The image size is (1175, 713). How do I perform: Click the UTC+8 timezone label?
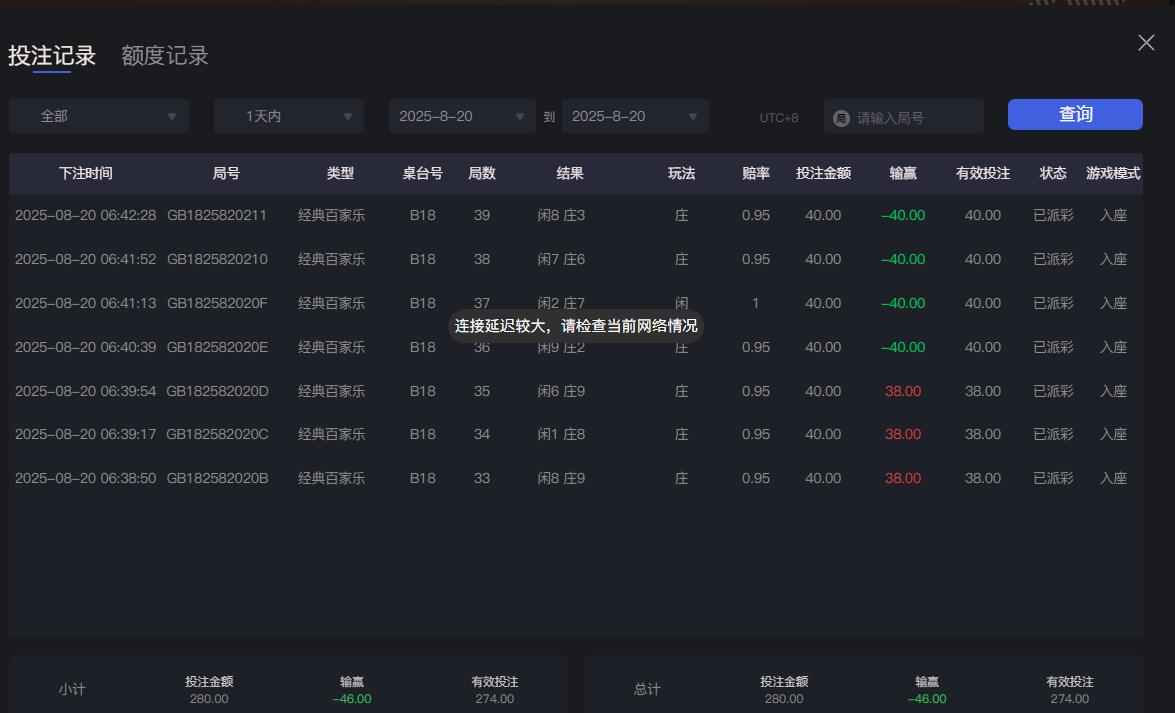tap(778, 116)
